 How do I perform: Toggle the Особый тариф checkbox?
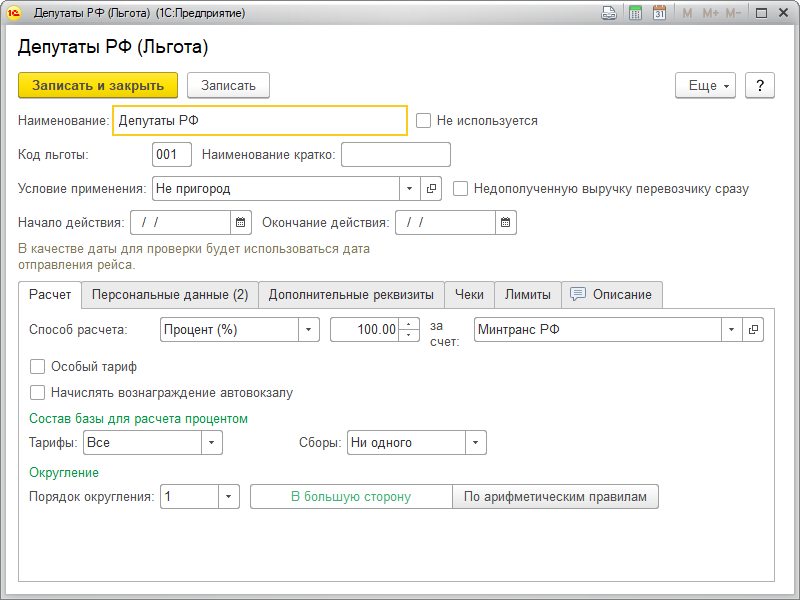click(x=38, y=367)
